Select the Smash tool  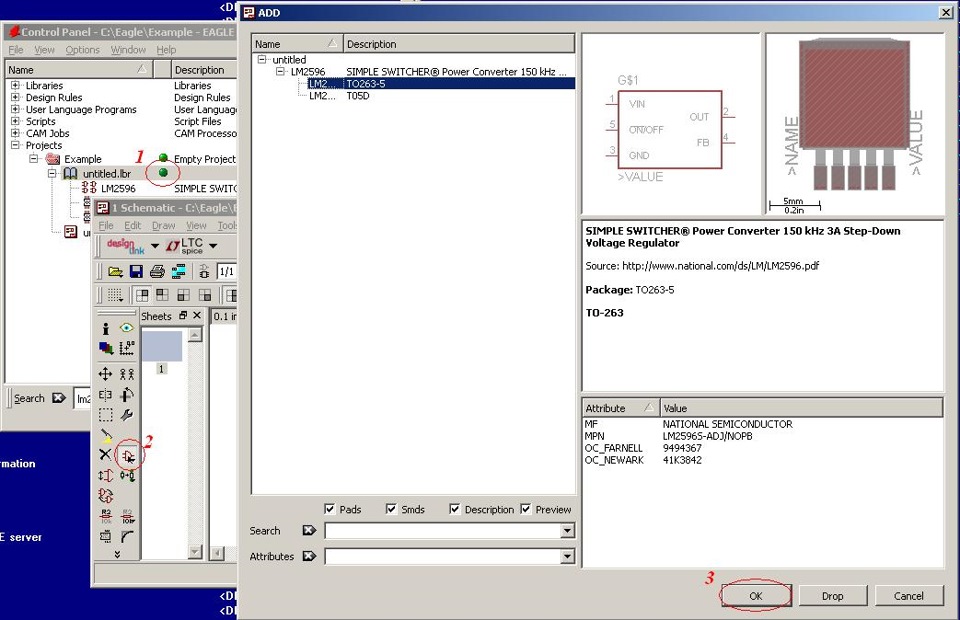tap(105, 537)
